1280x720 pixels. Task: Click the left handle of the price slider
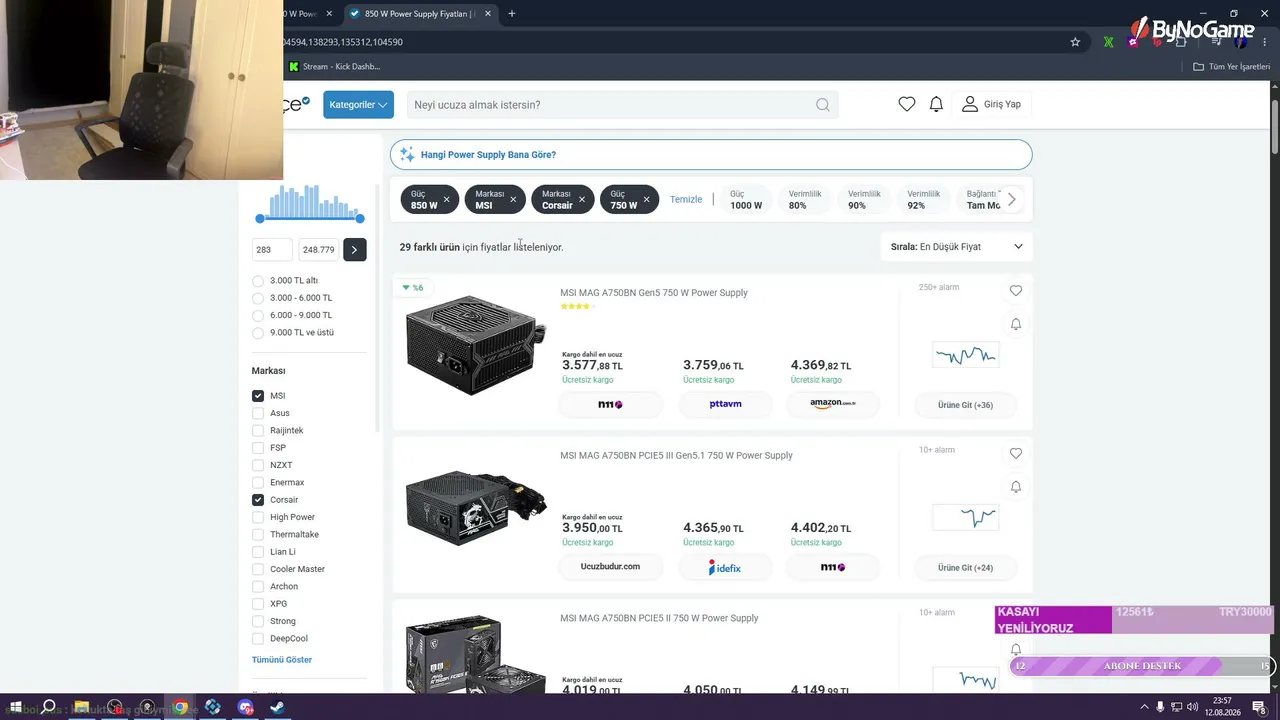260,218
